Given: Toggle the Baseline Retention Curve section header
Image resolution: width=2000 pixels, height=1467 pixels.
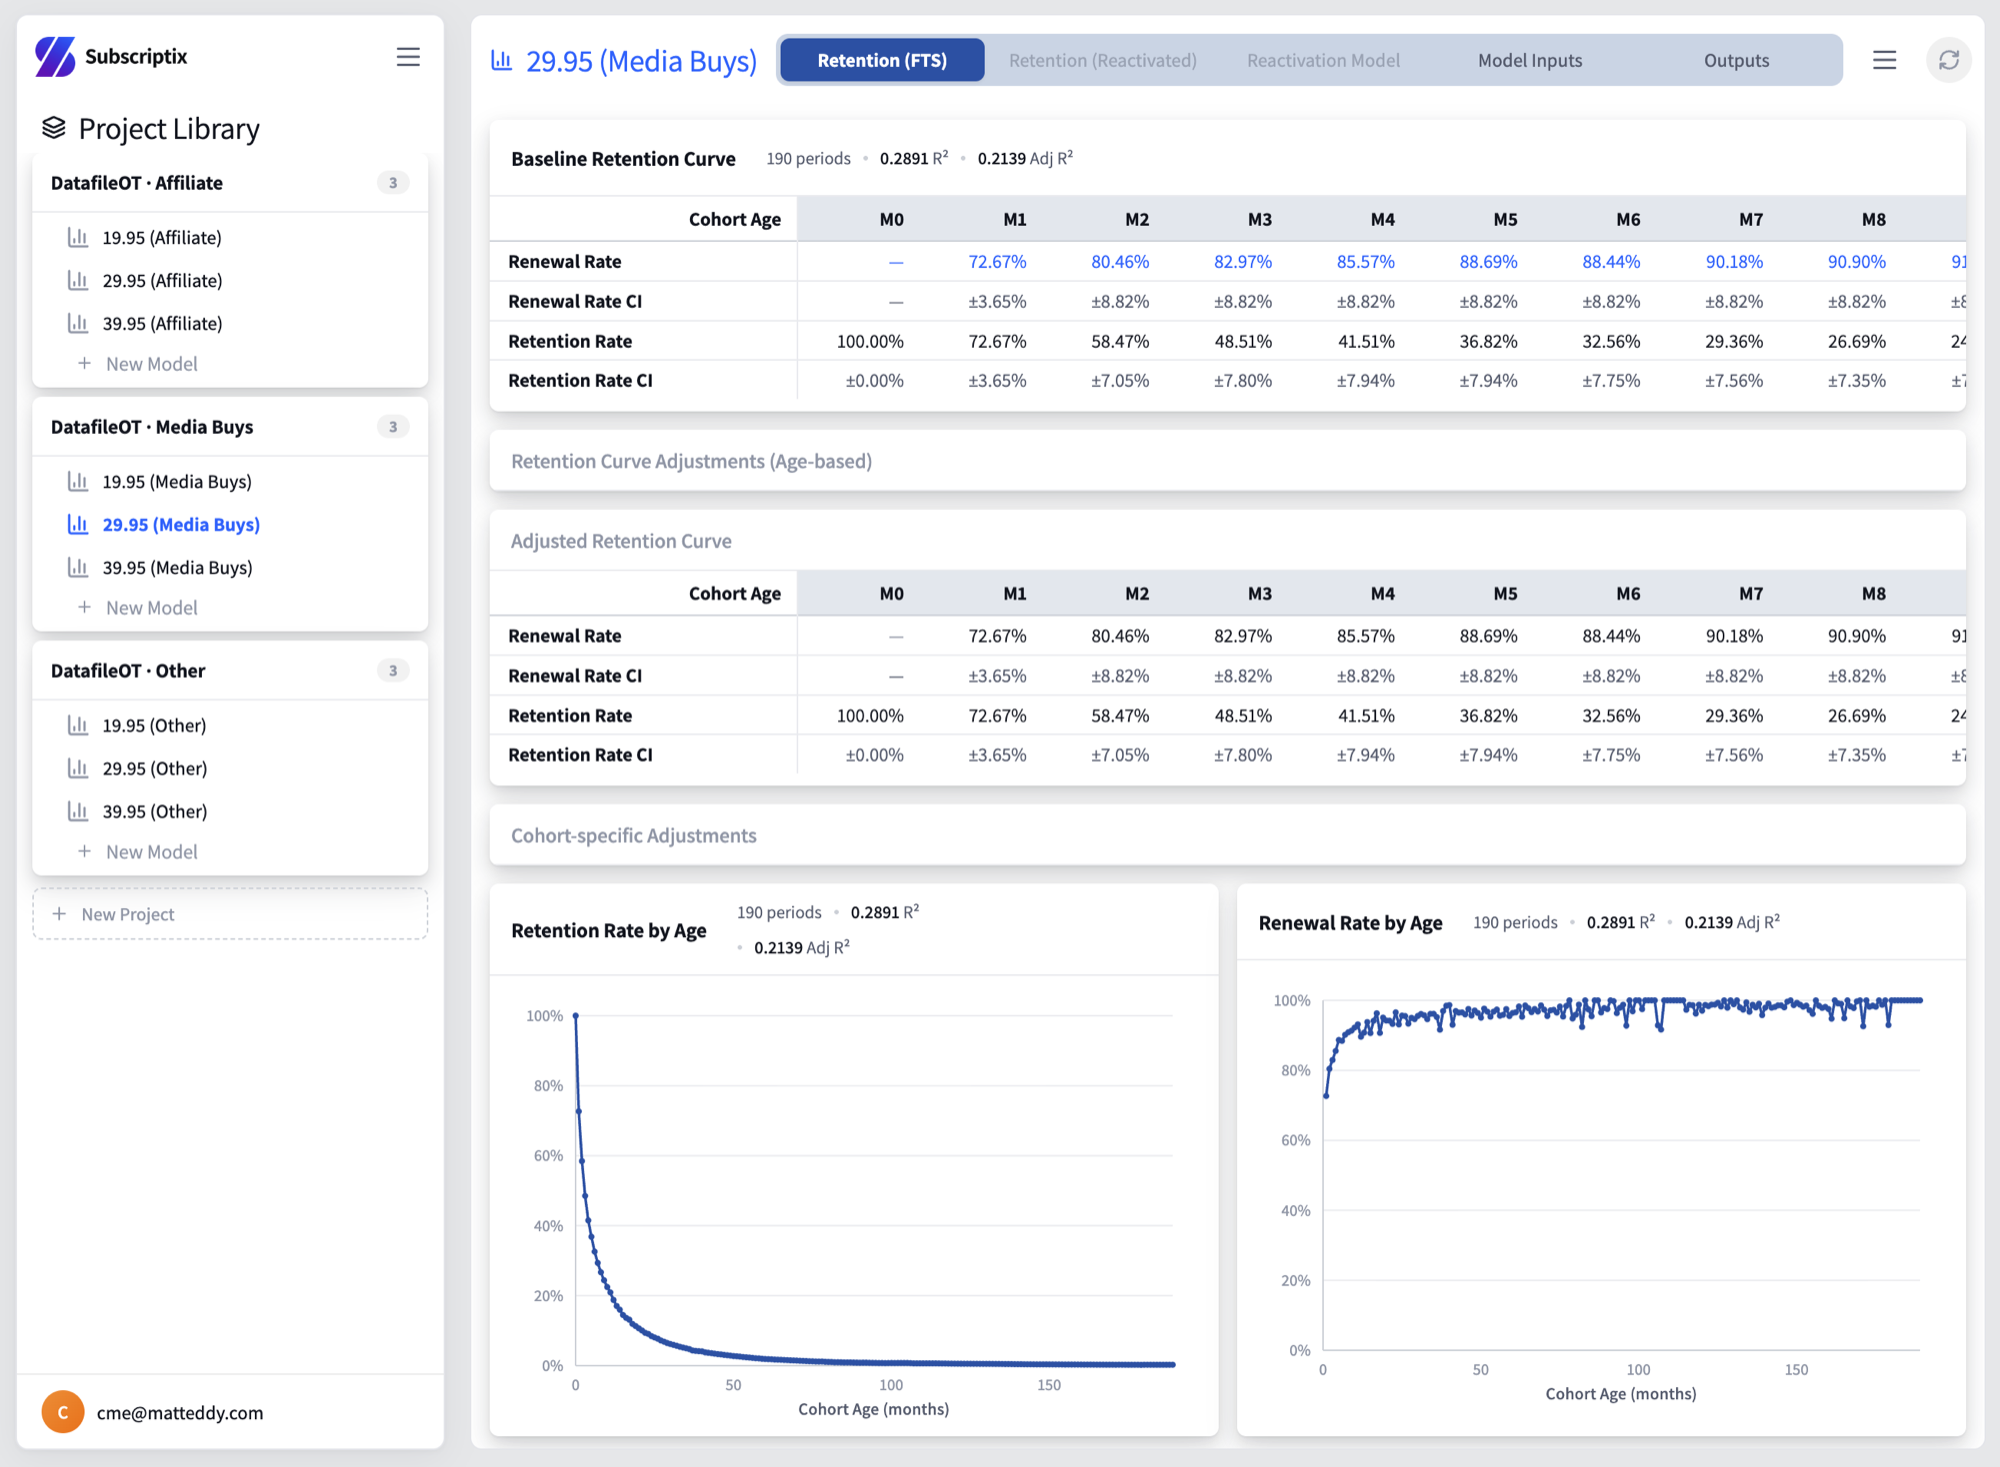Looking at the screenshot, I should coord(1227,159).
